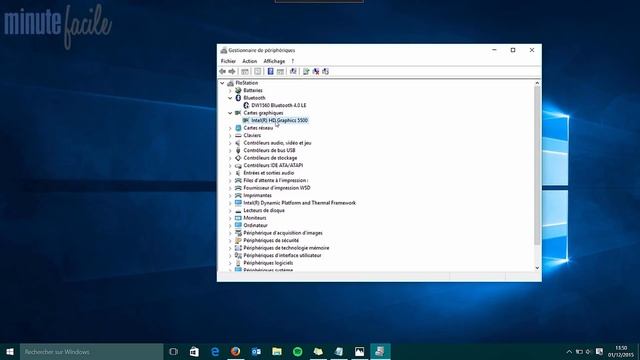Expand Contrôleurs de bus USB
Screen dimensions: 640x360
tap(230, 151)
